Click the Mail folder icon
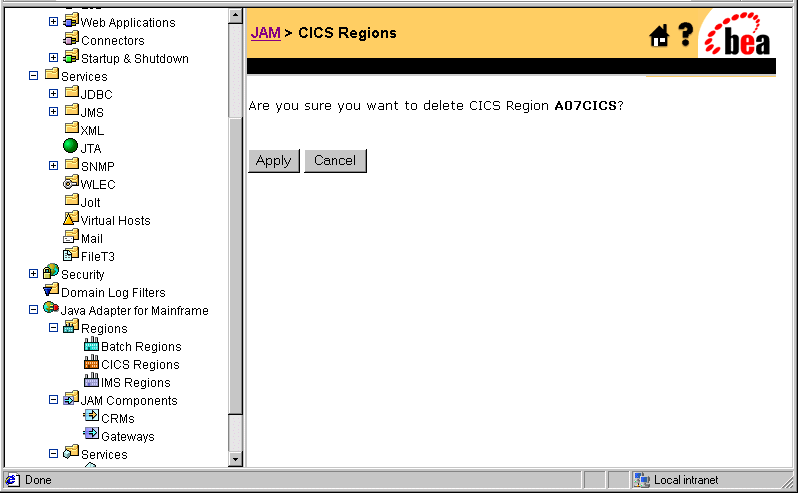Image resolution: width=798 pixels, height=493 pixels. [71, 236]
